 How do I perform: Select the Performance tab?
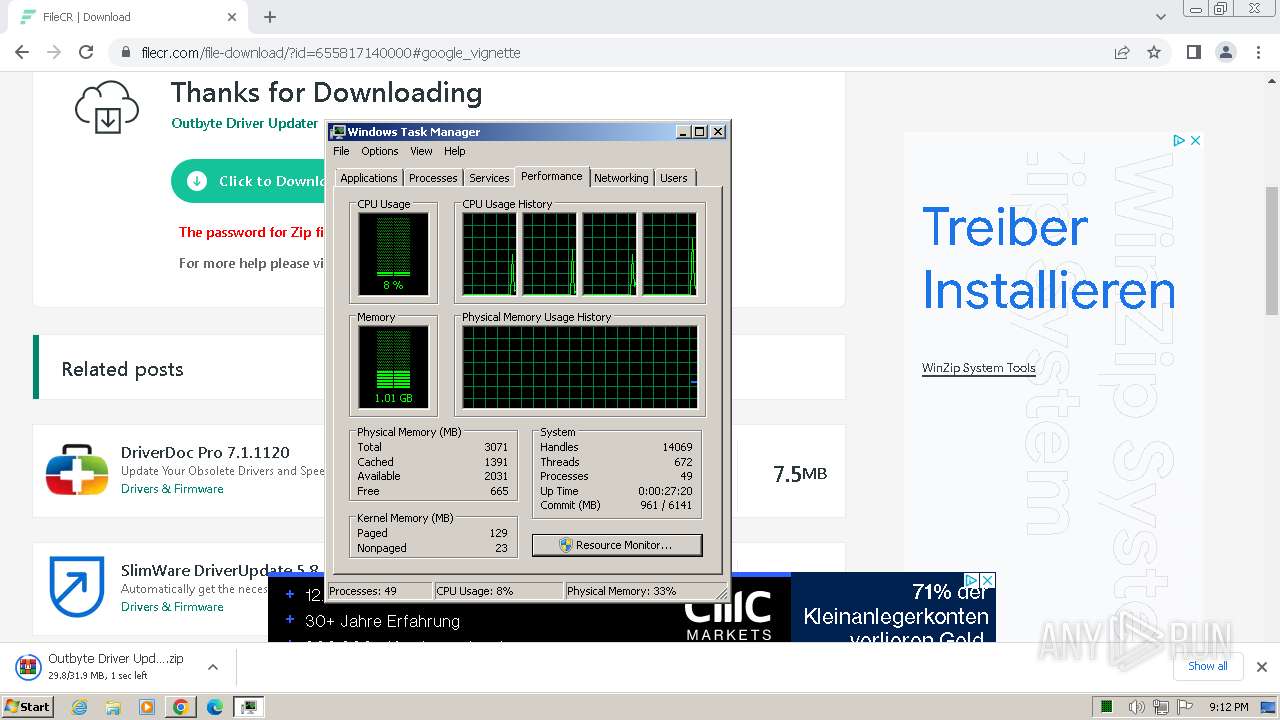coord(551,176)
